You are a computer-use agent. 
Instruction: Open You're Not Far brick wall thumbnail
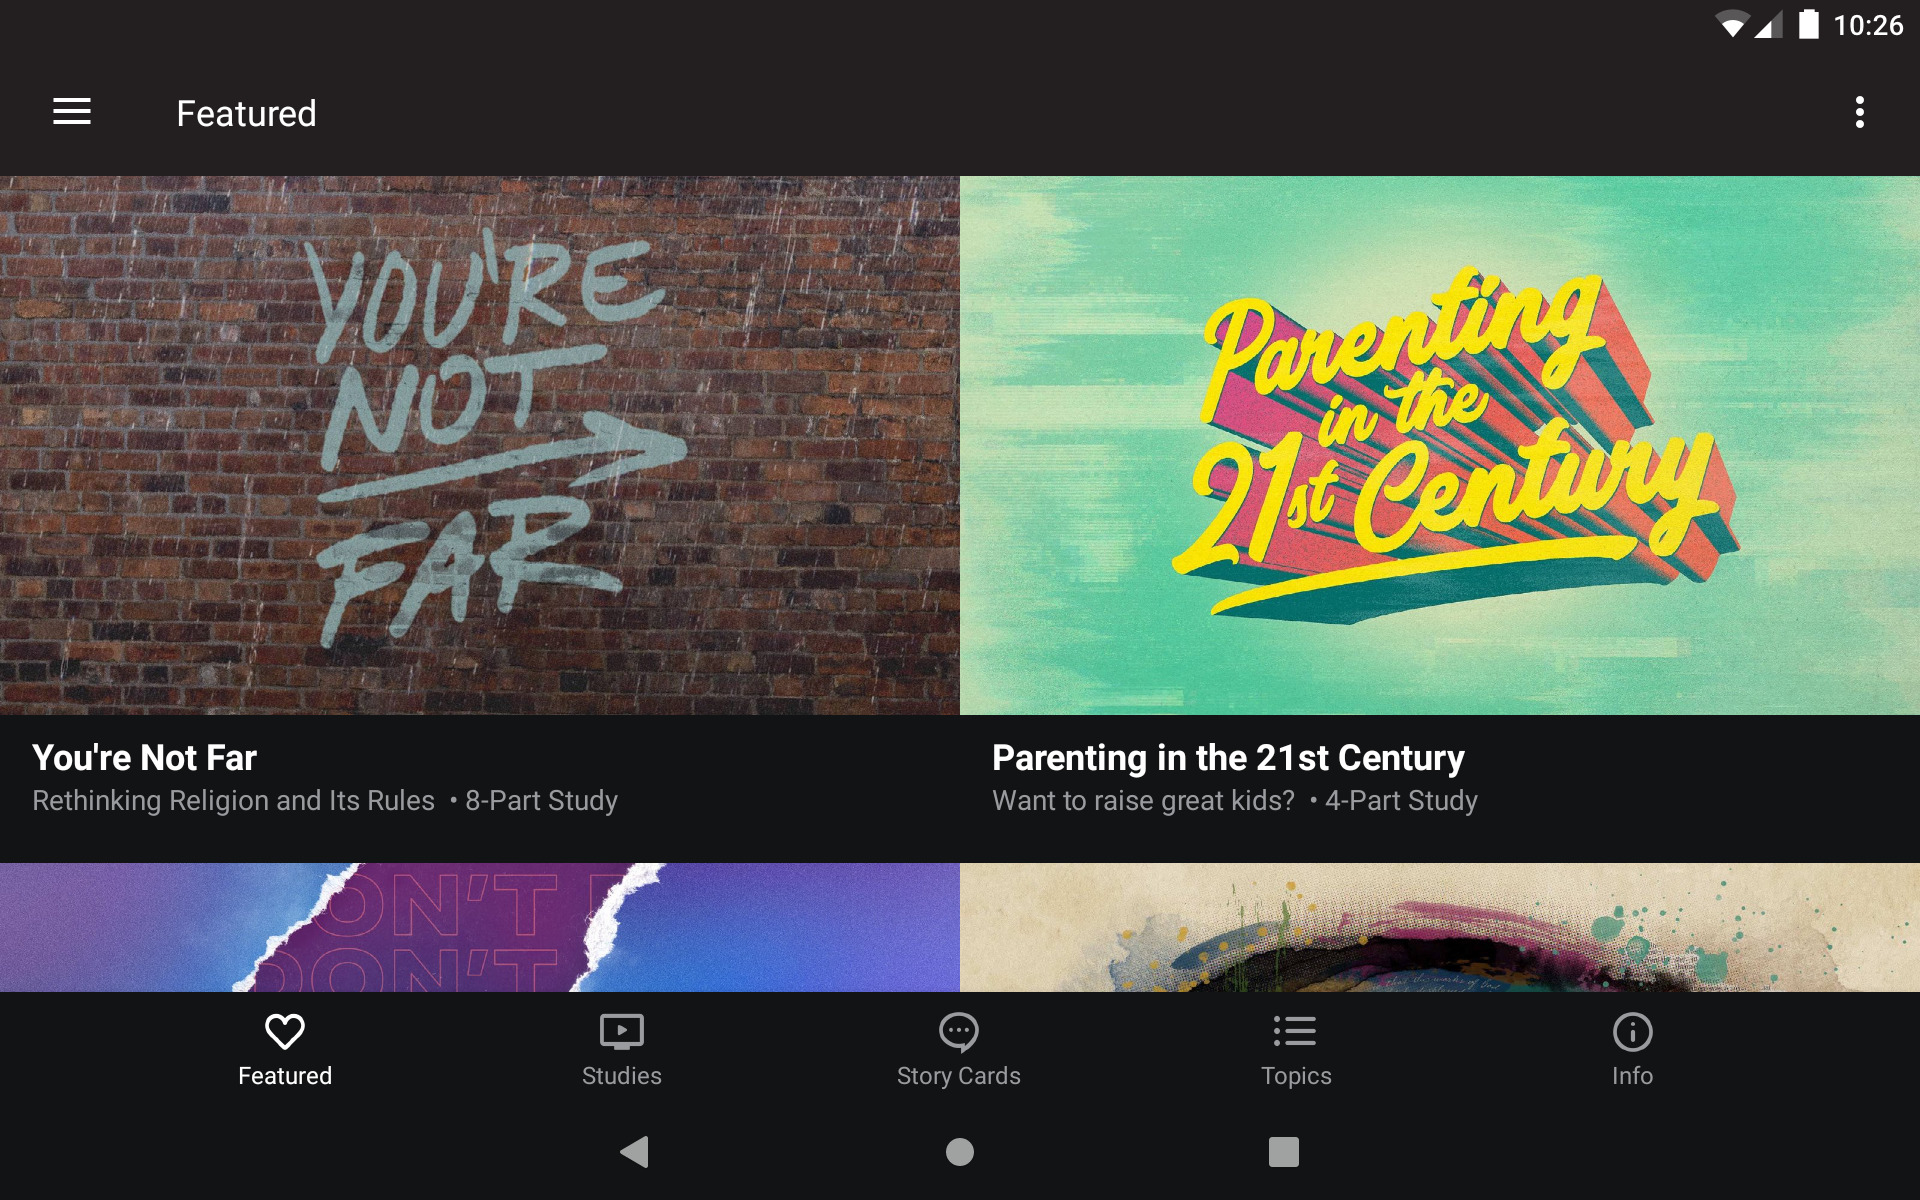click(480, 445)
